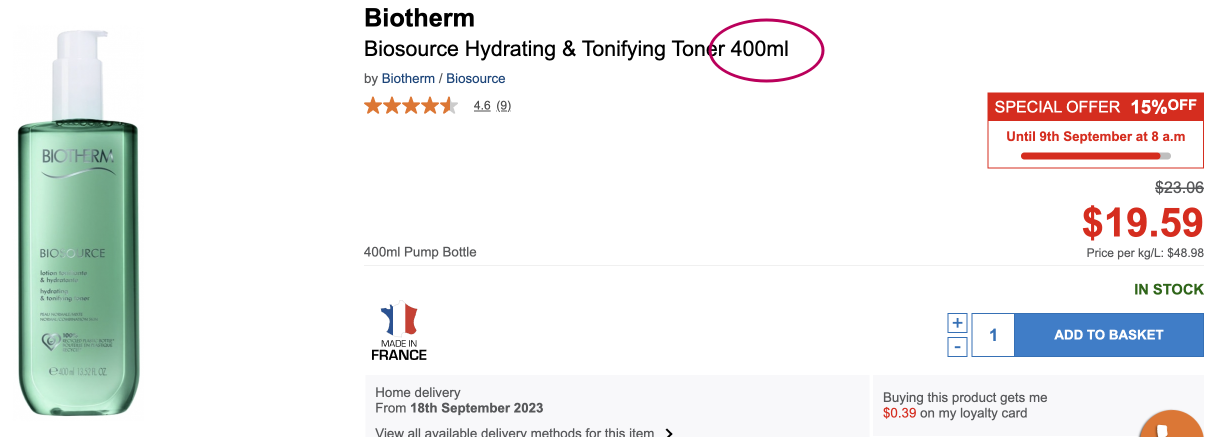The height and width of the screenshot is (437, 1209).
Task: Click the Special Offer 15% off badge
Action: [1095, 107]
